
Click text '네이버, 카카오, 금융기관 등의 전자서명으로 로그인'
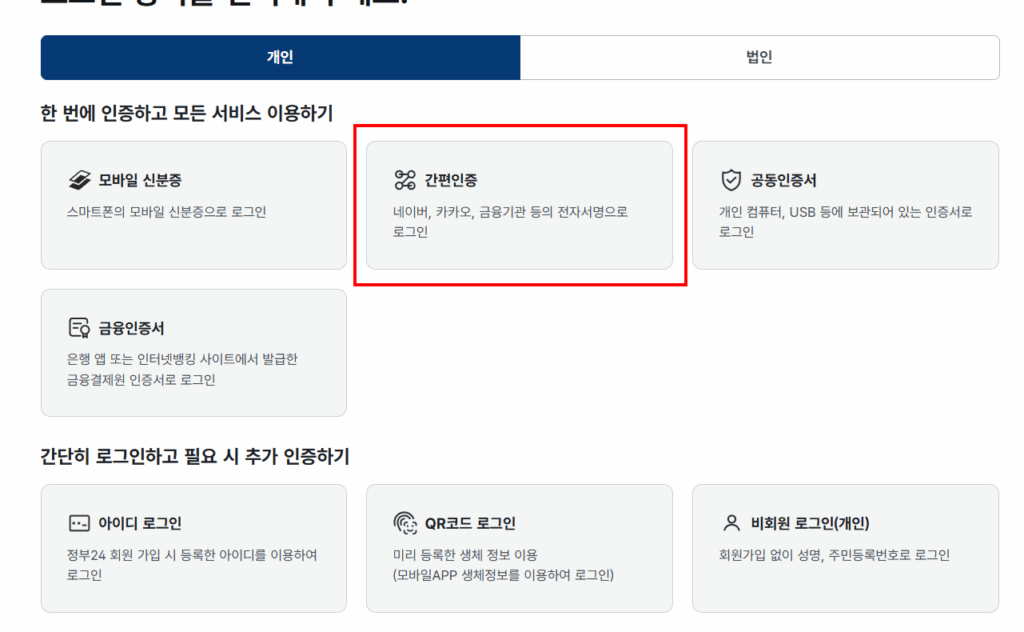tap(510, 222)
